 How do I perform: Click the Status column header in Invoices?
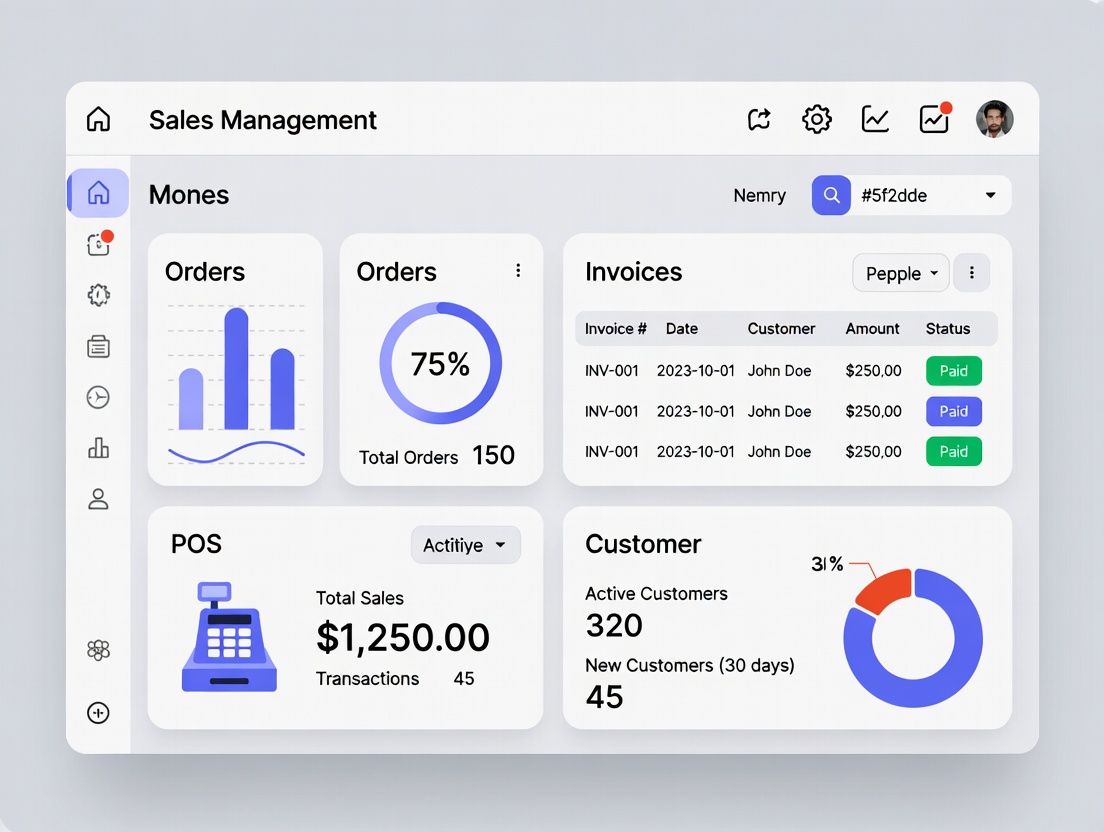click(947, 329)
